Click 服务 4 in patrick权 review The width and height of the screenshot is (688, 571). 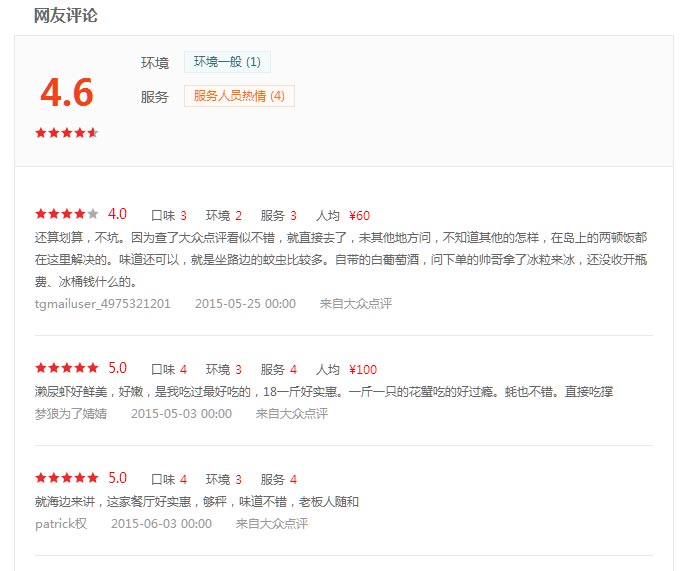click(279, 479)
